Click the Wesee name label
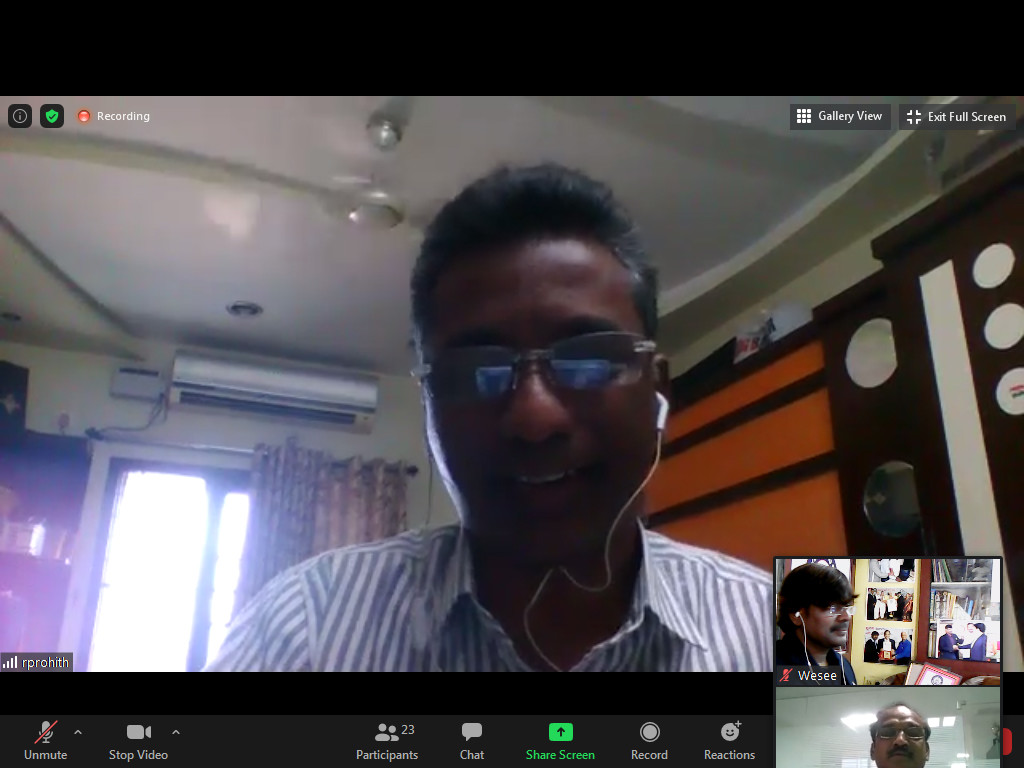1024x768 pixels. pos(817,676)
